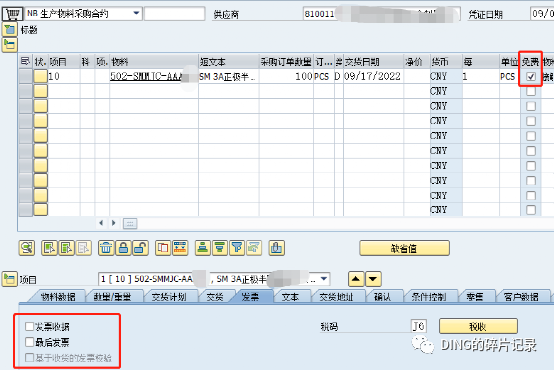Open the 确认 tab
Viewport: 554px width, 370px height.
[x=382, y=297]
